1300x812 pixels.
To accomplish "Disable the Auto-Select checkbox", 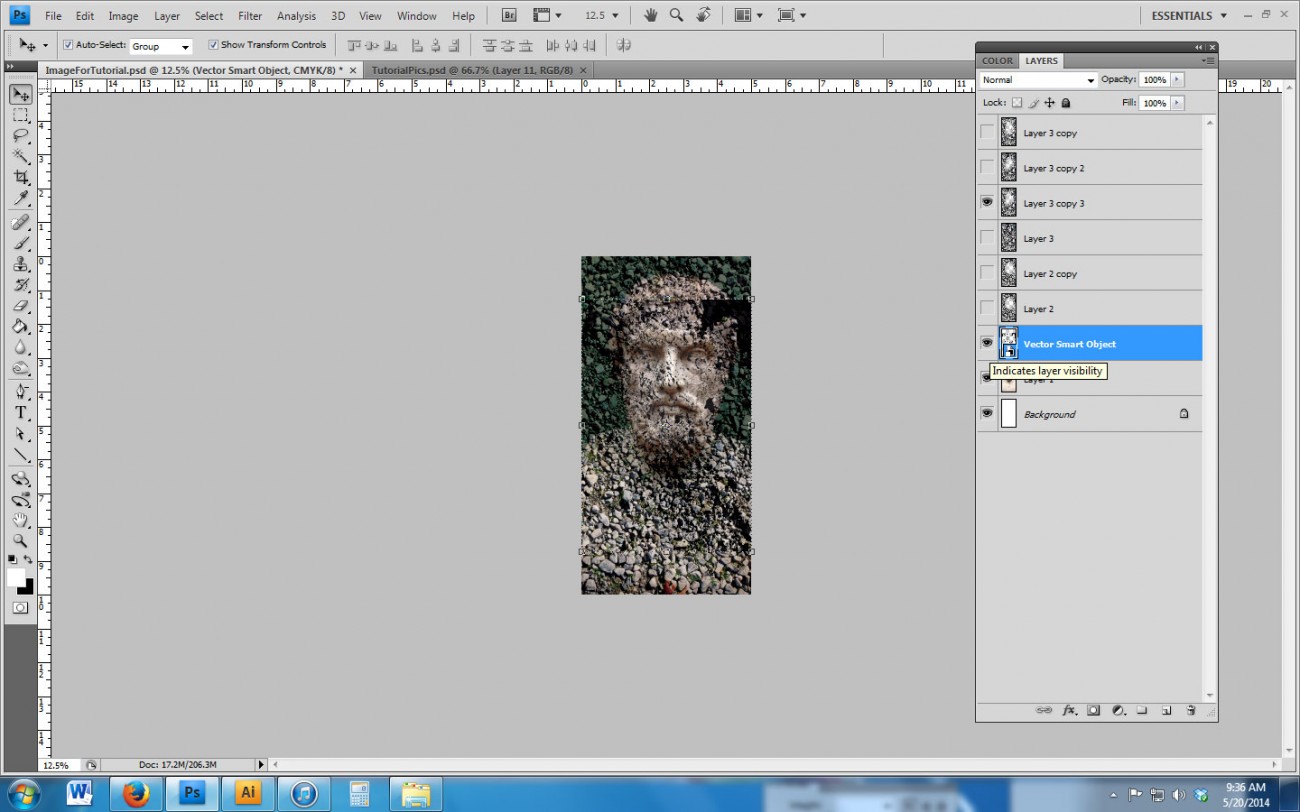I will [68, 45].
